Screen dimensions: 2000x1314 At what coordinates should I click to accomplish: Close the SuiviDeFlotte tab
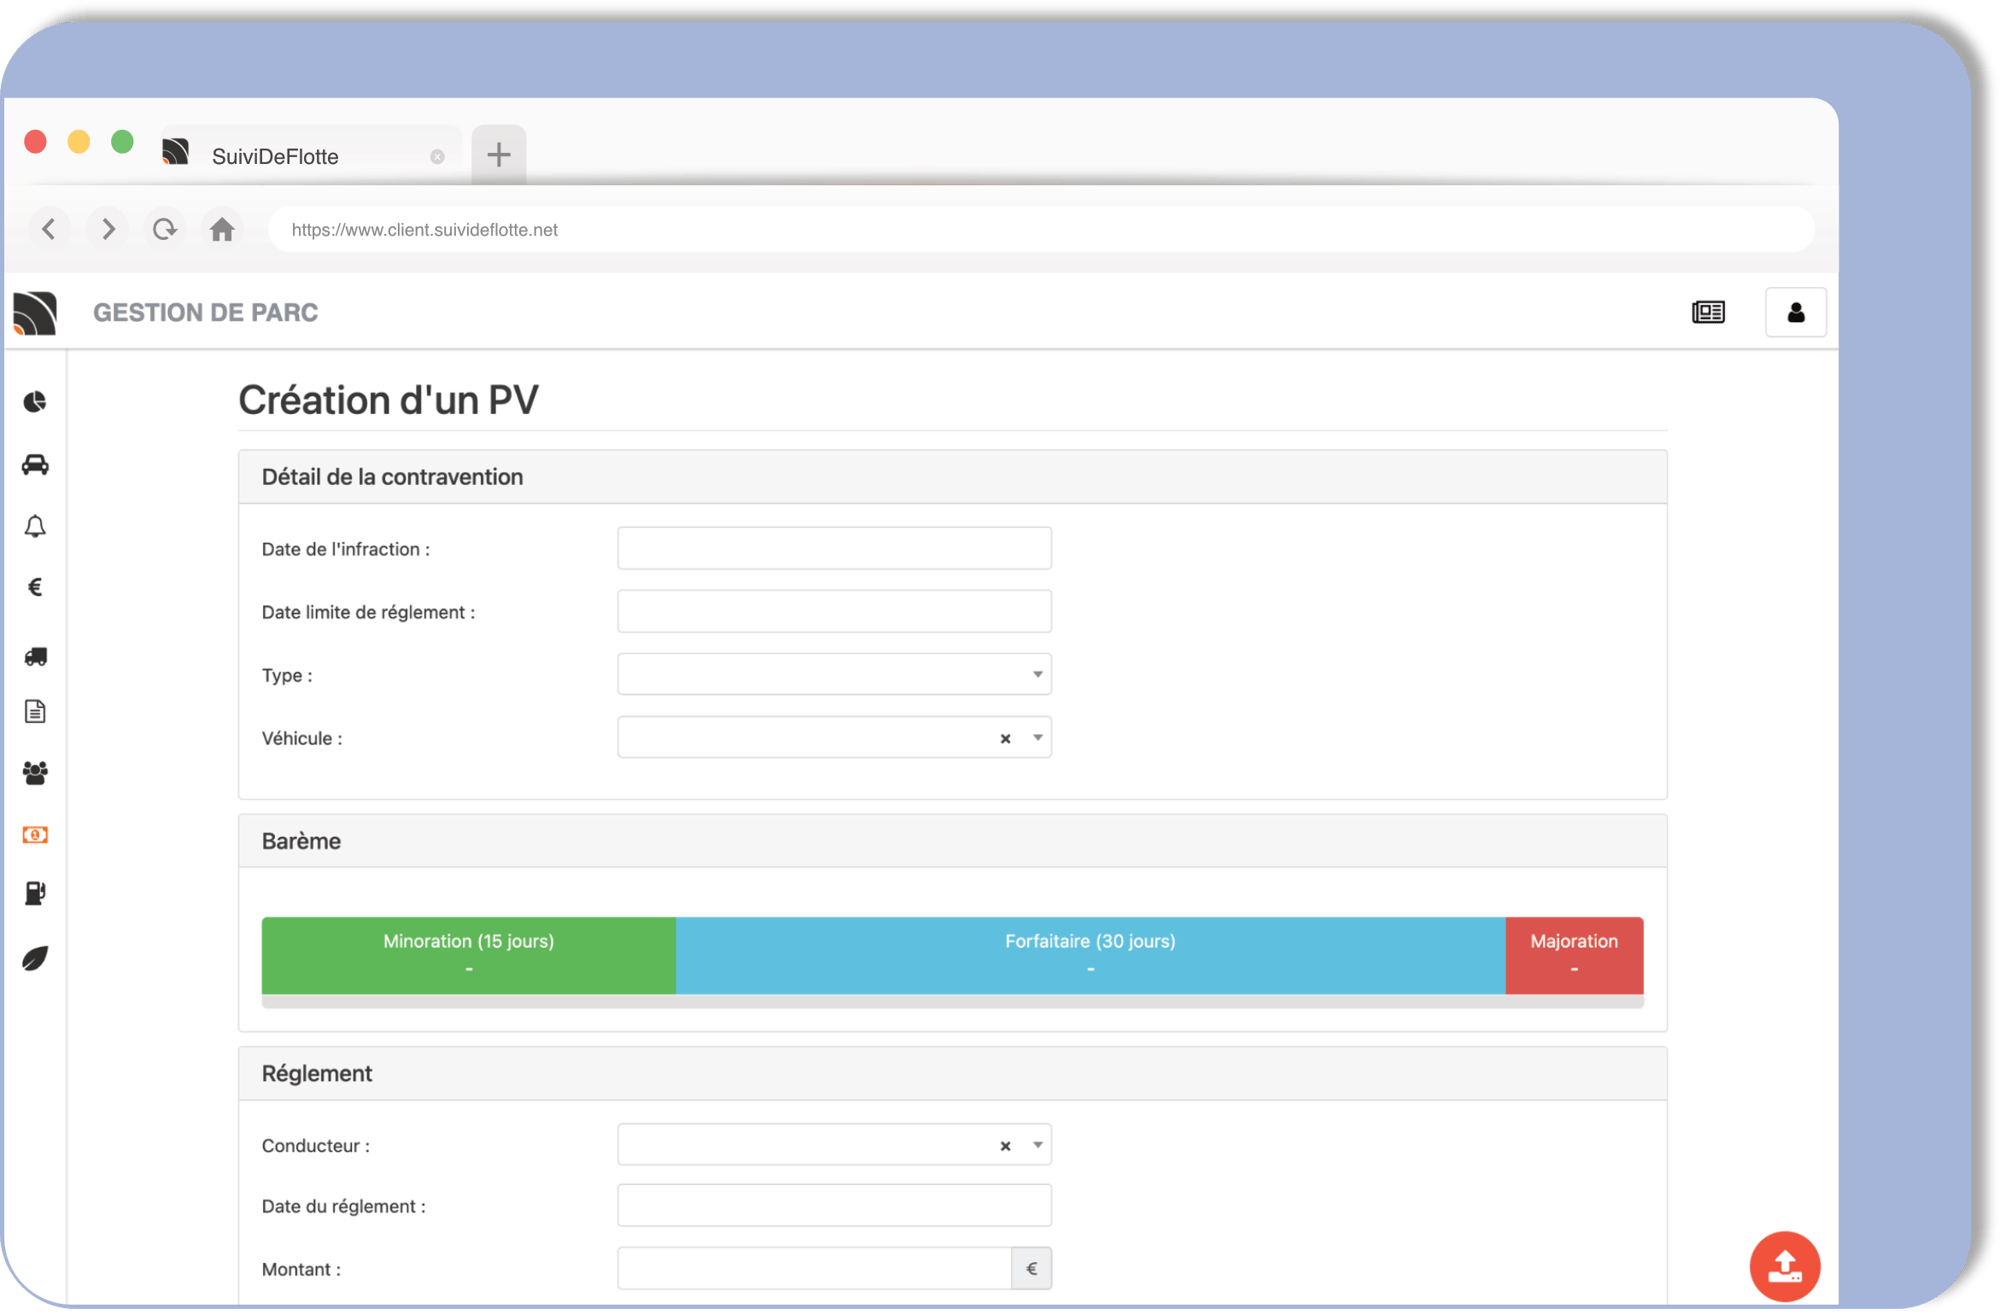click(437, 157)
